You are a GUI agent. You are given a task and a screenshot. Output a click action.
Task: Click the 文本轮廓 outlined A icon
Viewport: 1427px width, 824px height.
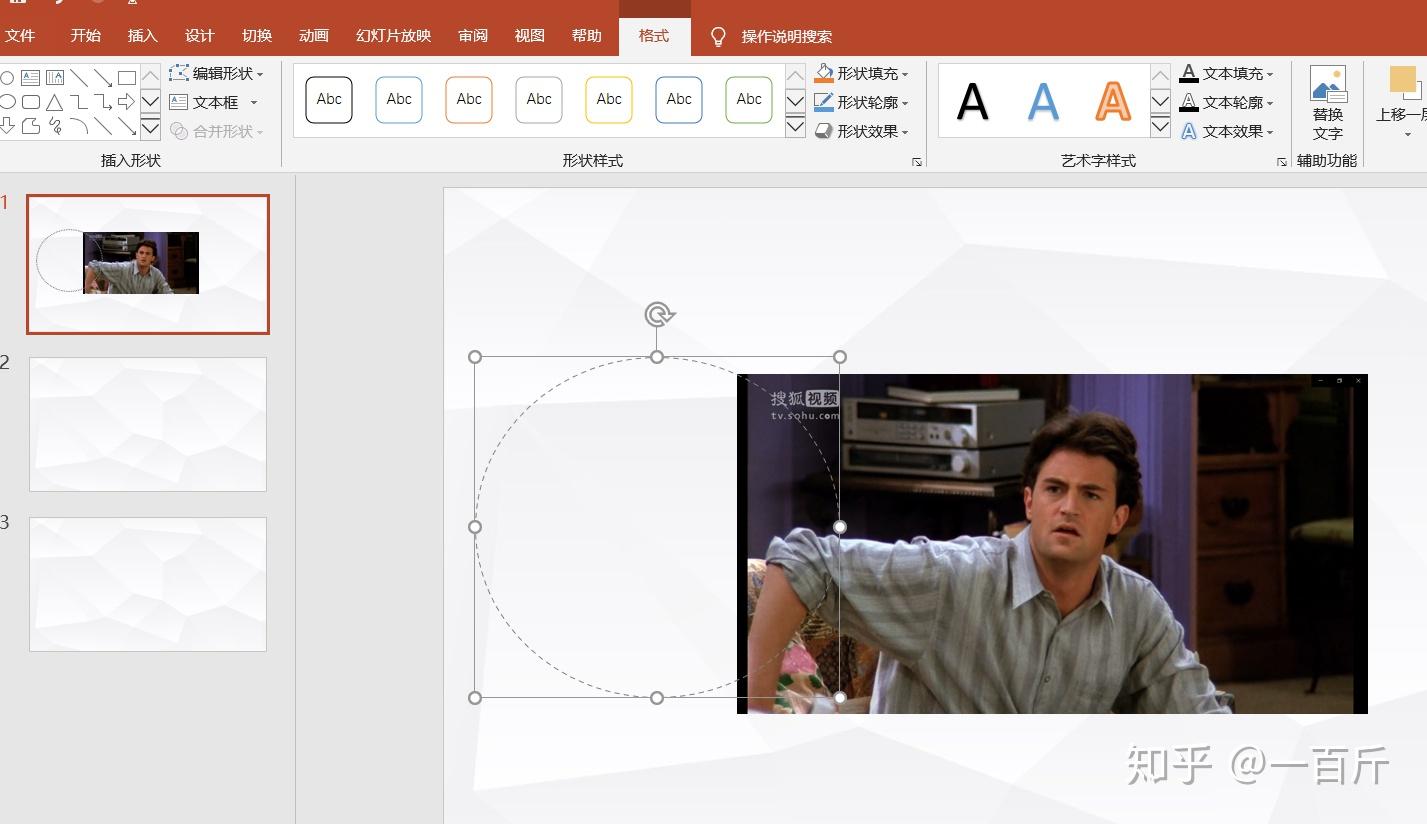point(1188,102)
